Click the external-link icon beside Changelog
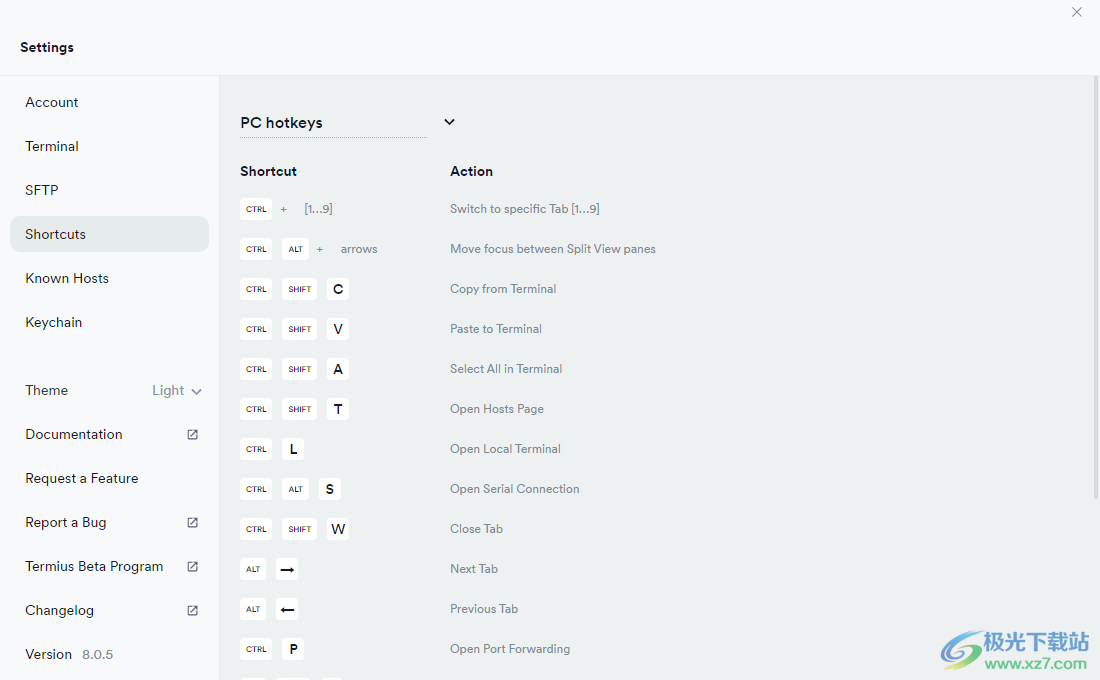1100x680 pixels. coord(192,611)
